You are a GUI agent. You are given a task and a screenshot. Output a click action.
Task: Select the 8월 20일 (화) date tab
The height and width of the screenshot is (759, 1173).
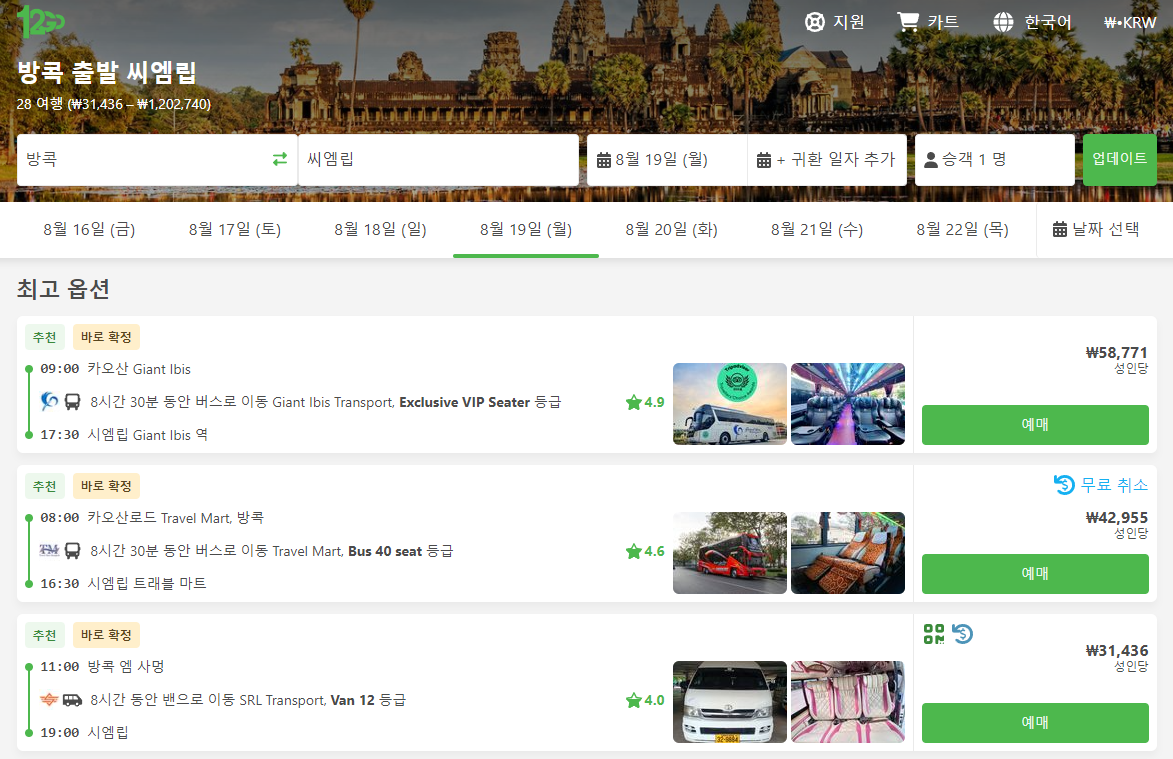[x=671, y=230]
